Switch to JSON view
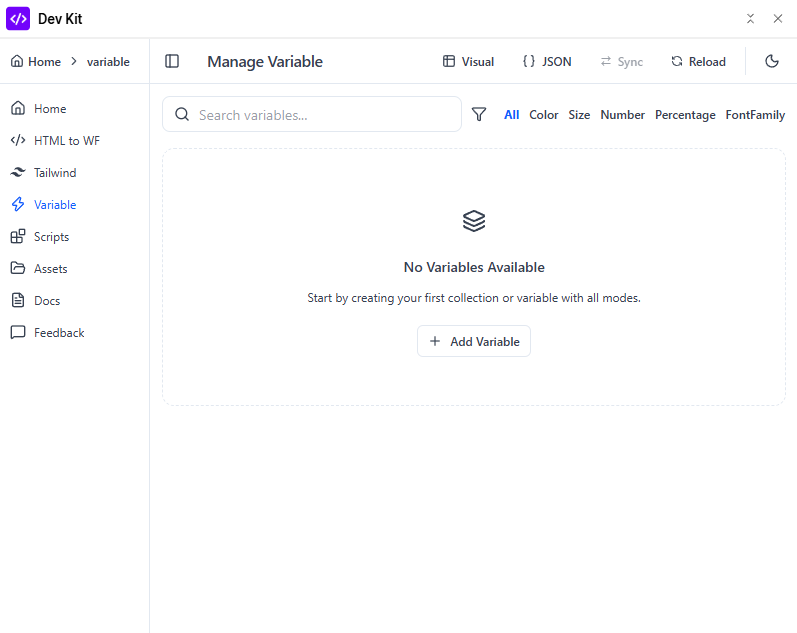 click(x=547, y=62)
